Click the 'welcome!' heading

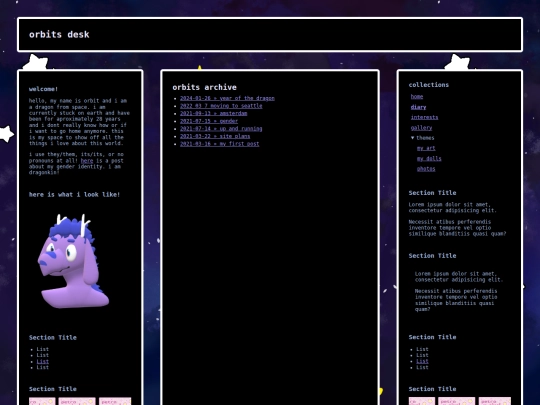tap(43, 89)
